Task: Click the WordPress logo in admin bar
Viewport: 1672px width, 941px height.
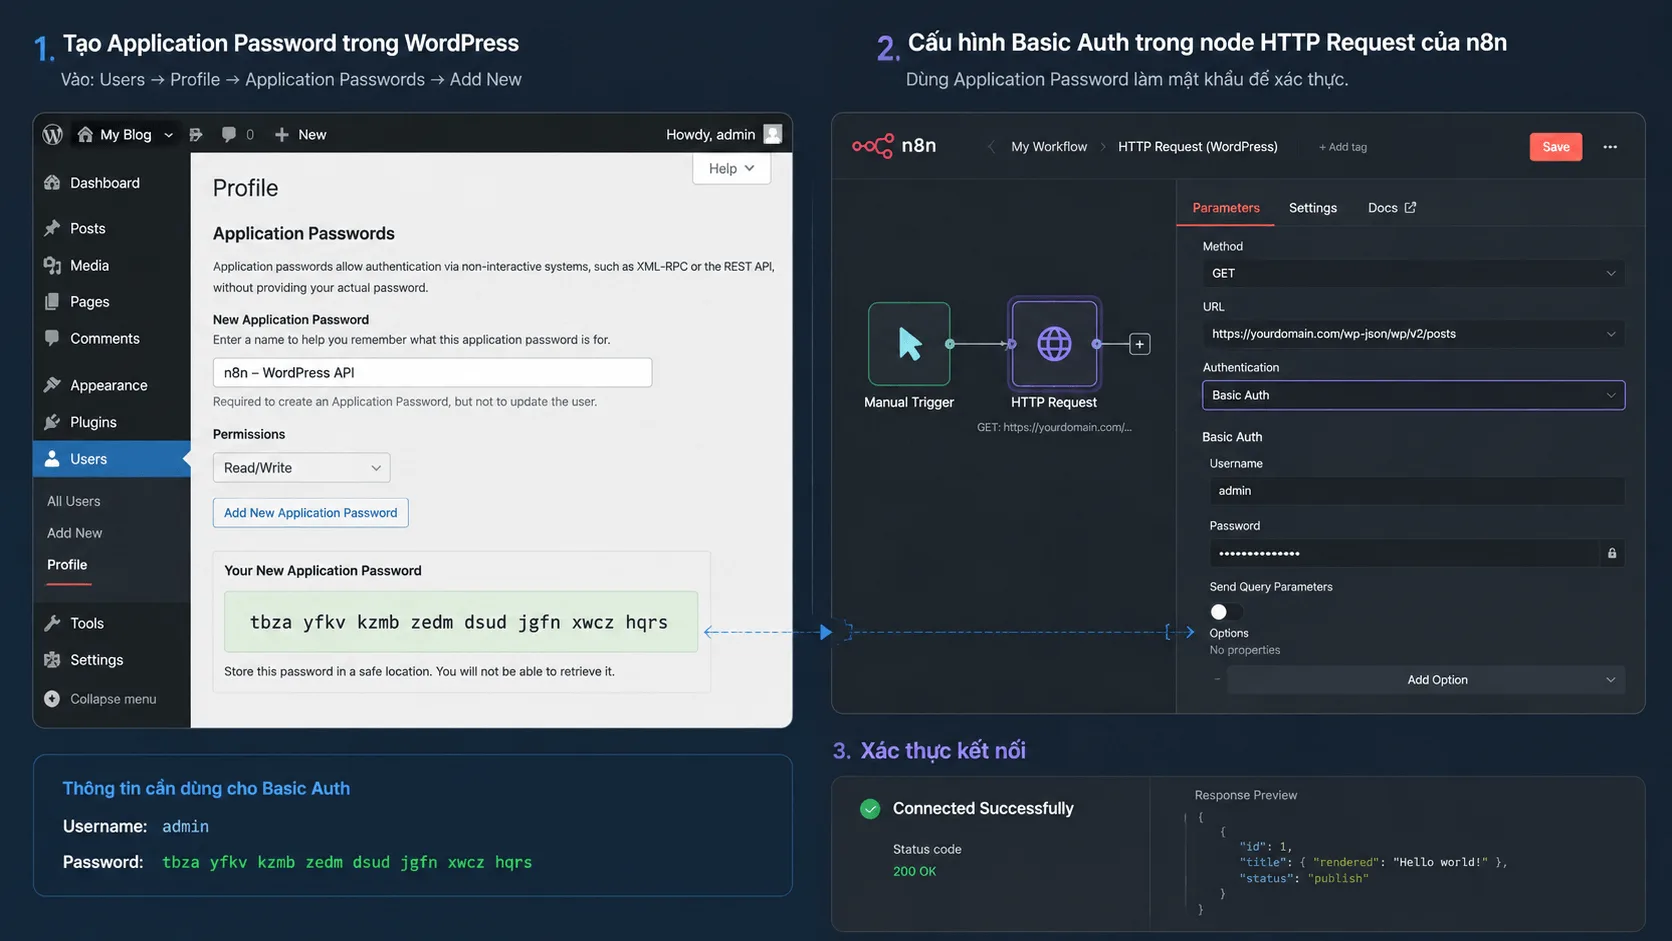Action: pyautogui.click(x=53, y=134)
